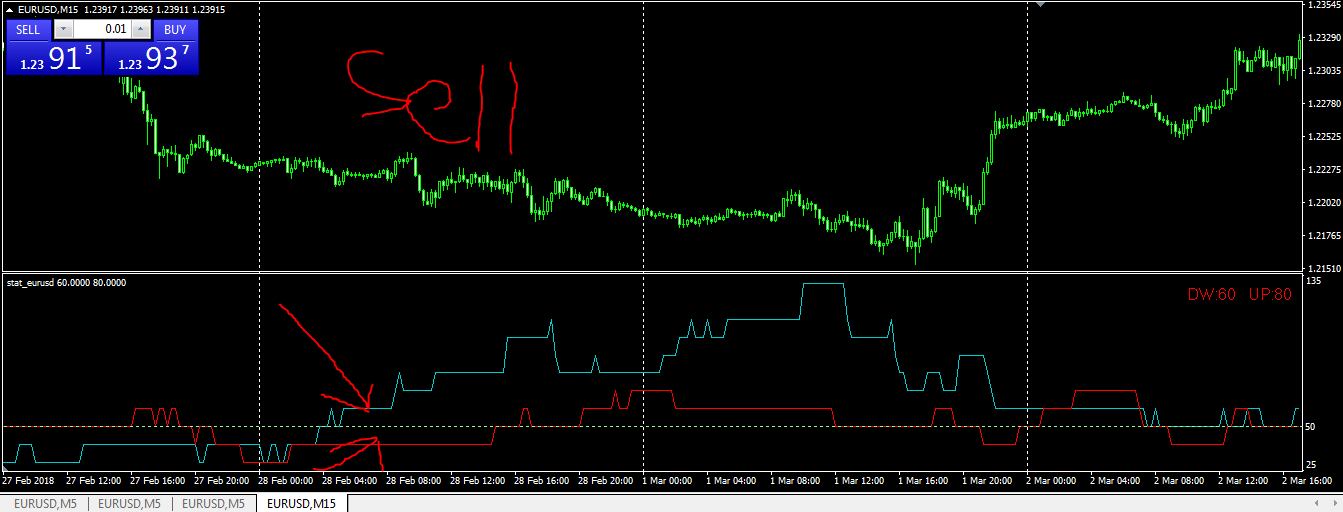The width and height of the screenshot is (1343, 512).
Task: Click the SELL one-click trading button
Action: [28, 30]
